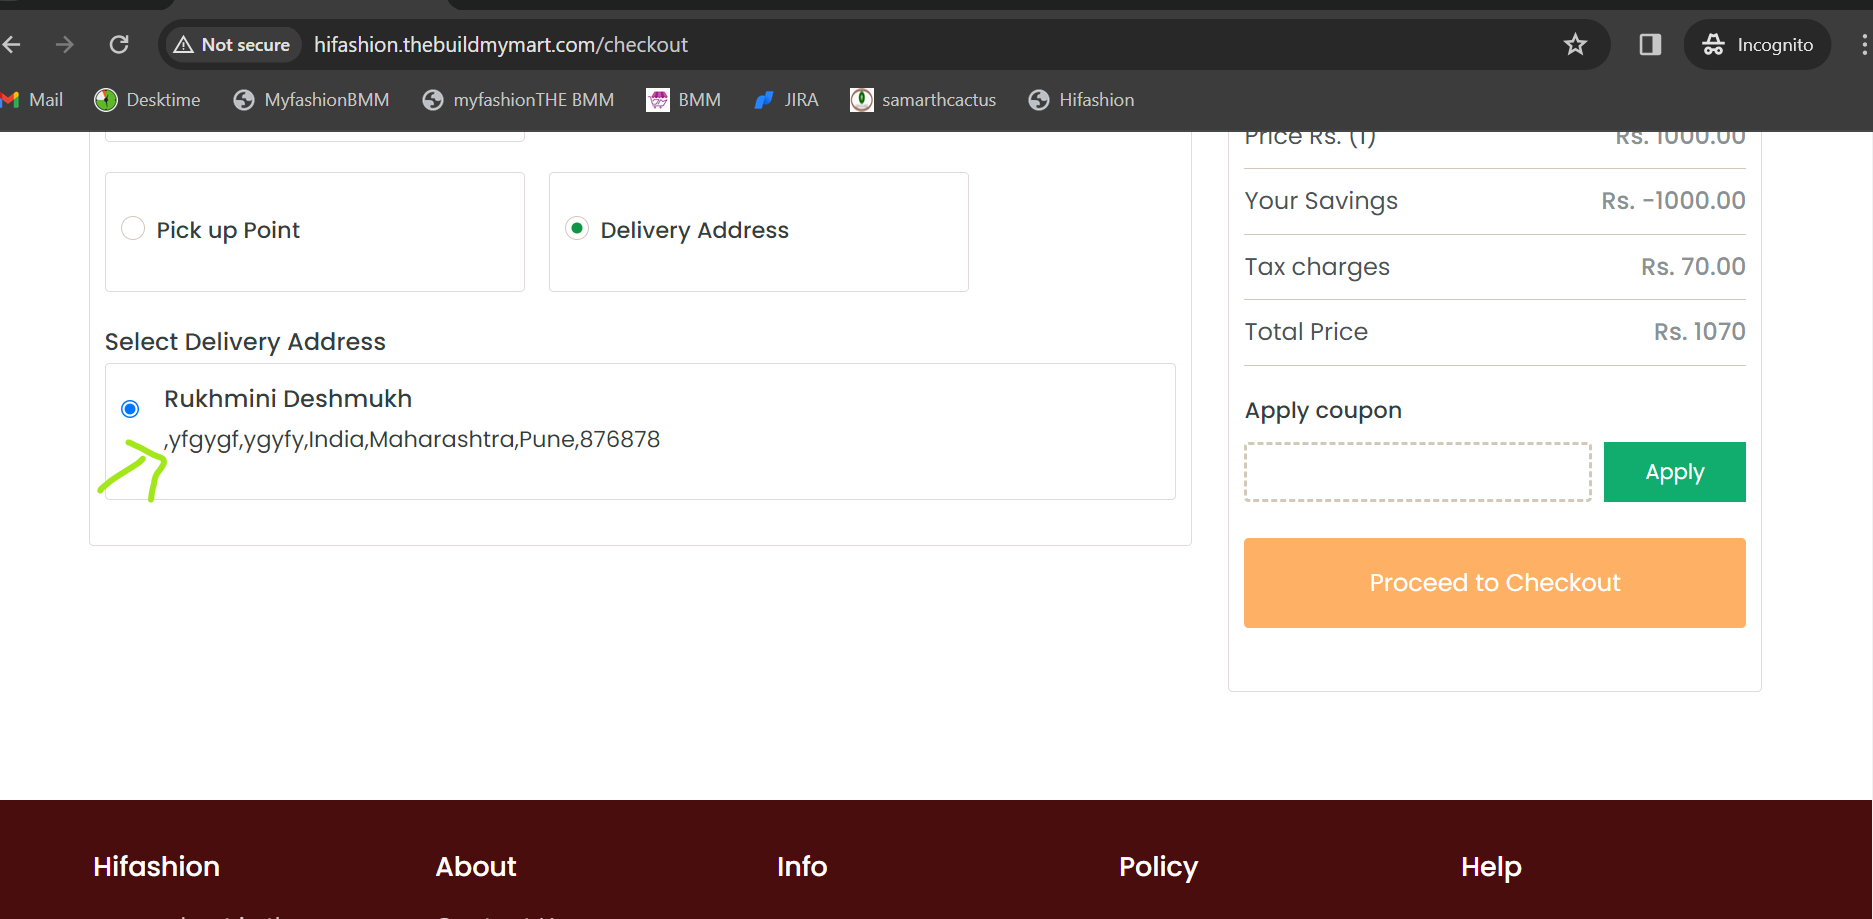Click the address bar URL
This screenshot has width=1873, height=919.
pos(501,45)
